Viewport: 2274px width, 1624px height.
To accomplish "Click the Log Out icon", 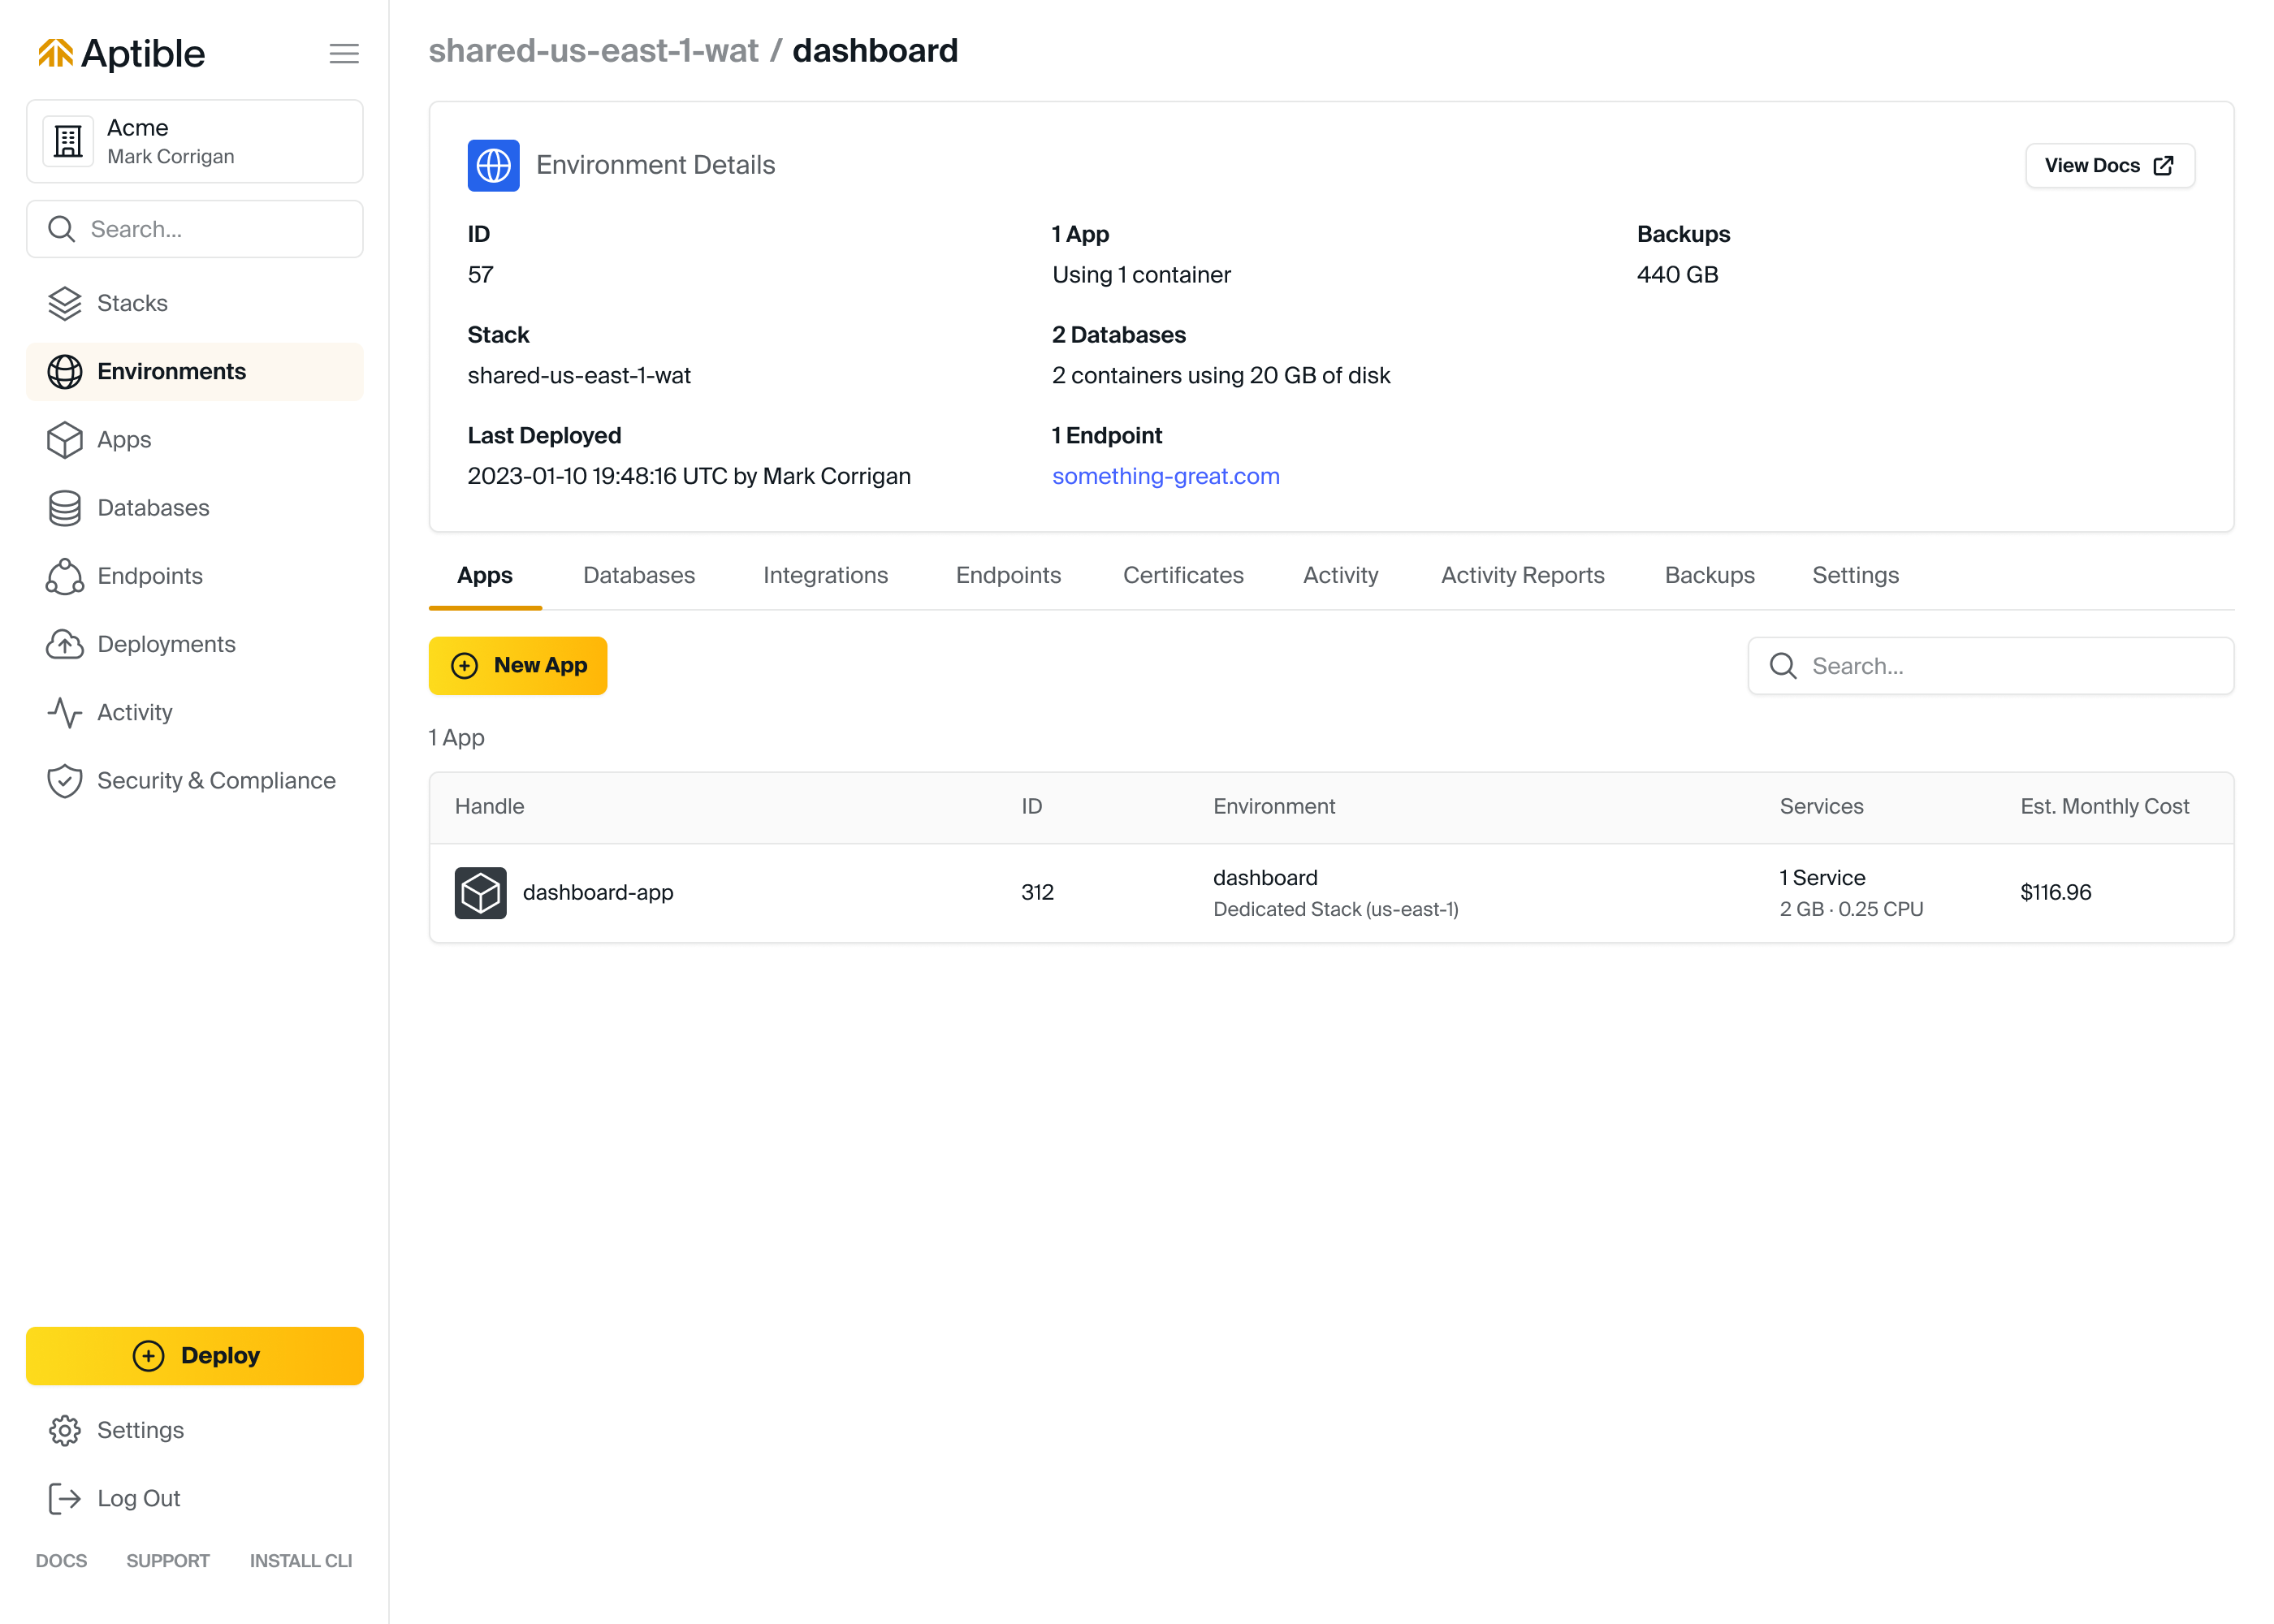I will [x=64, y=1498].
